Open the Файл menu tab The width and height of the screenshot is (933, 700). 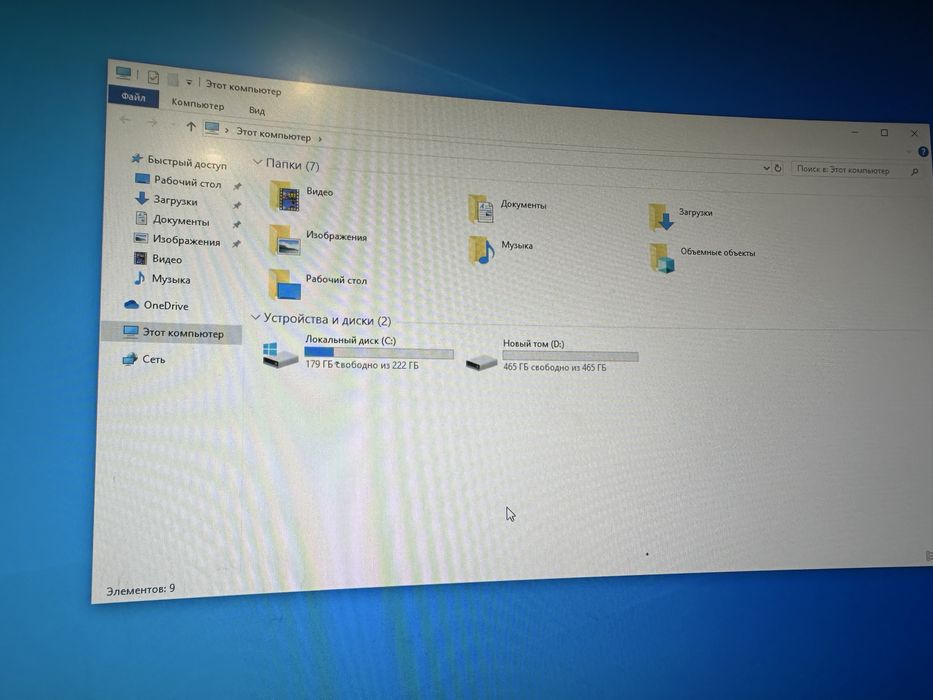(133, 96)
